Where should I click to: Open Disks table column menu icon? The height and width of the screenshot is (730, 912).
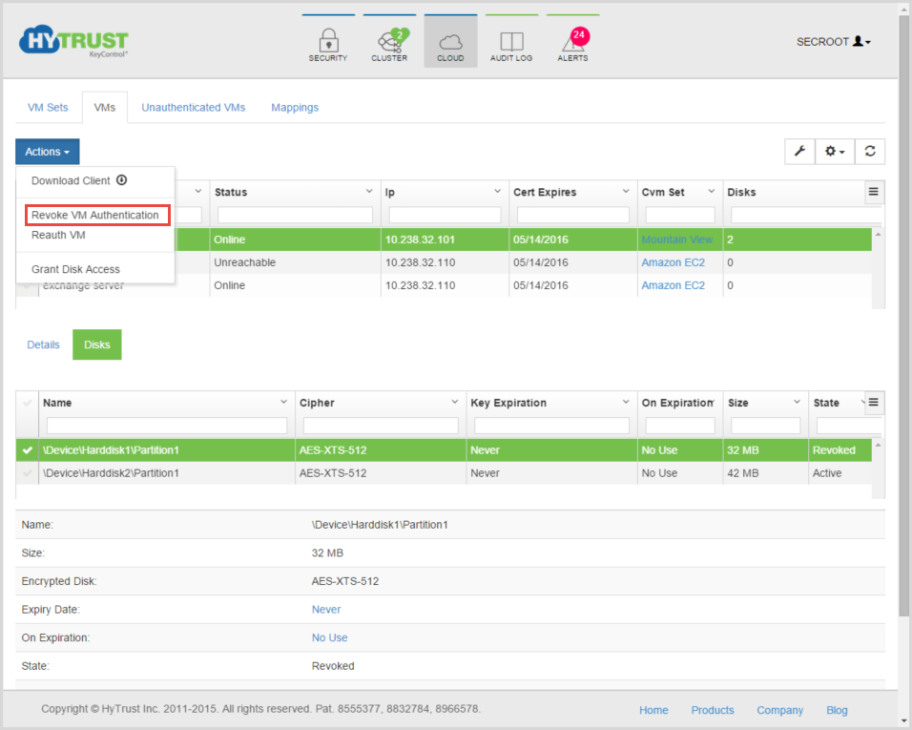tap(873, 402)
